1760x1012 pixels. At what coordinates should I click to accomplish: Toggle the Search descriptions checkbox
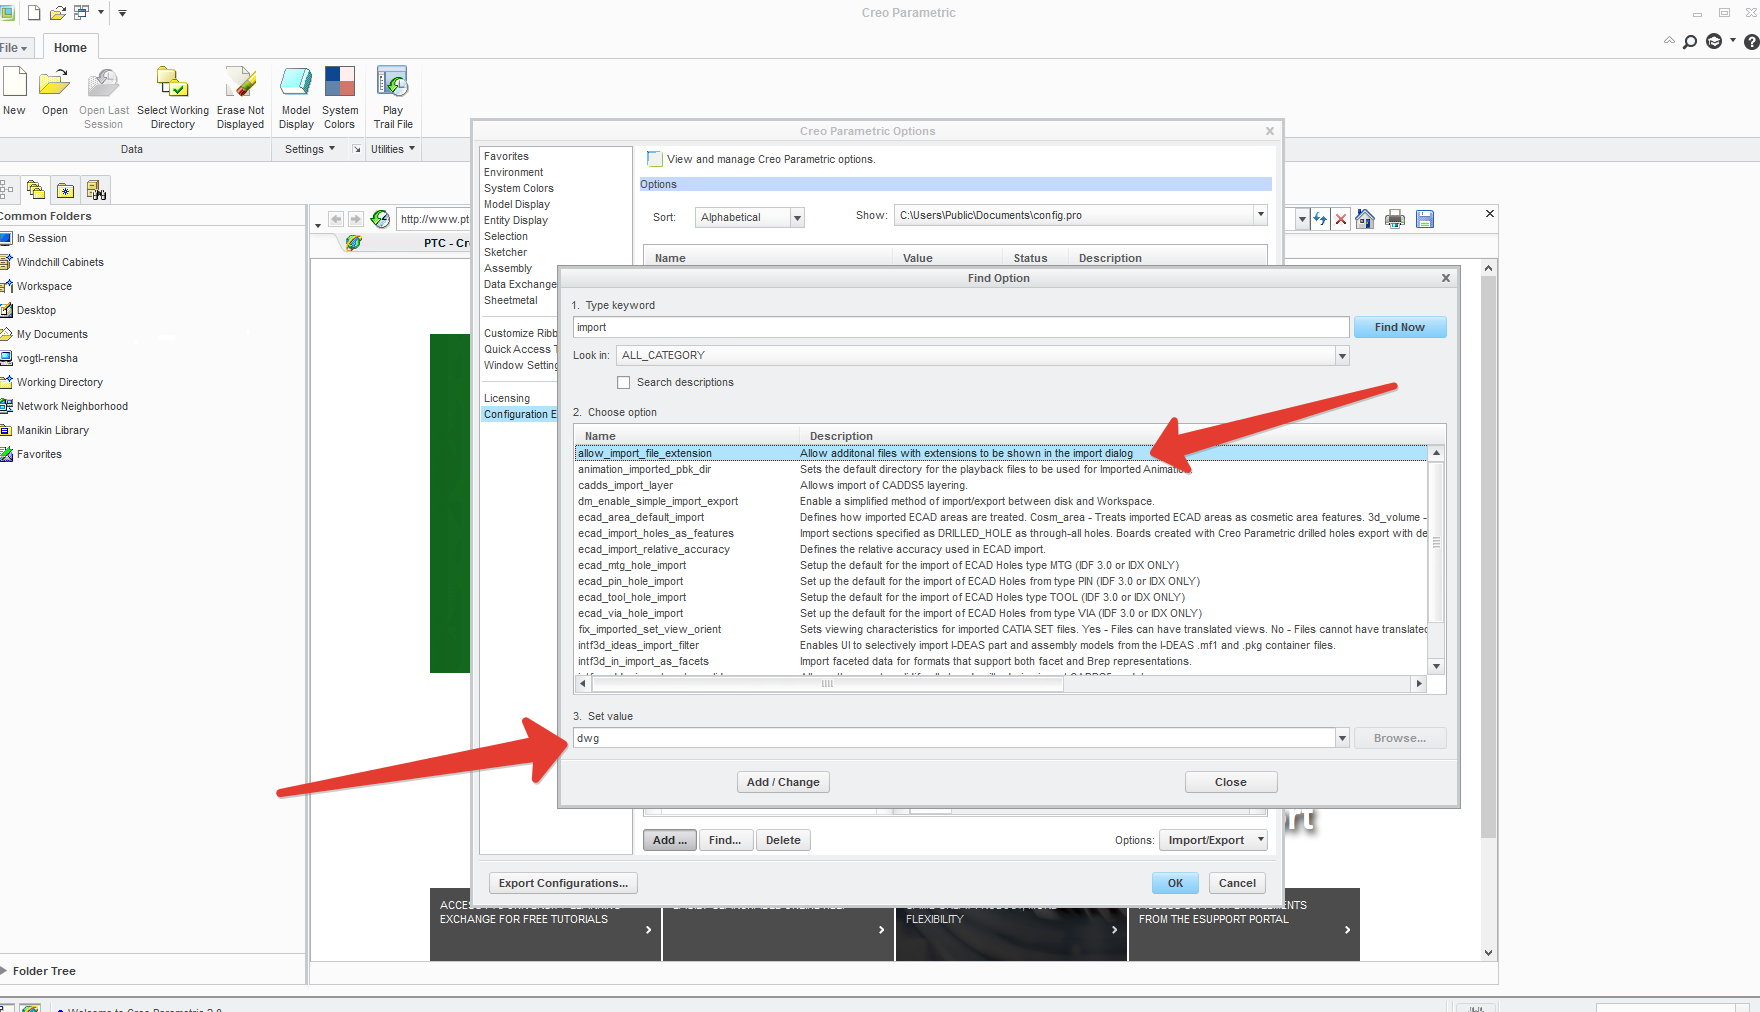tap(624, 382)
